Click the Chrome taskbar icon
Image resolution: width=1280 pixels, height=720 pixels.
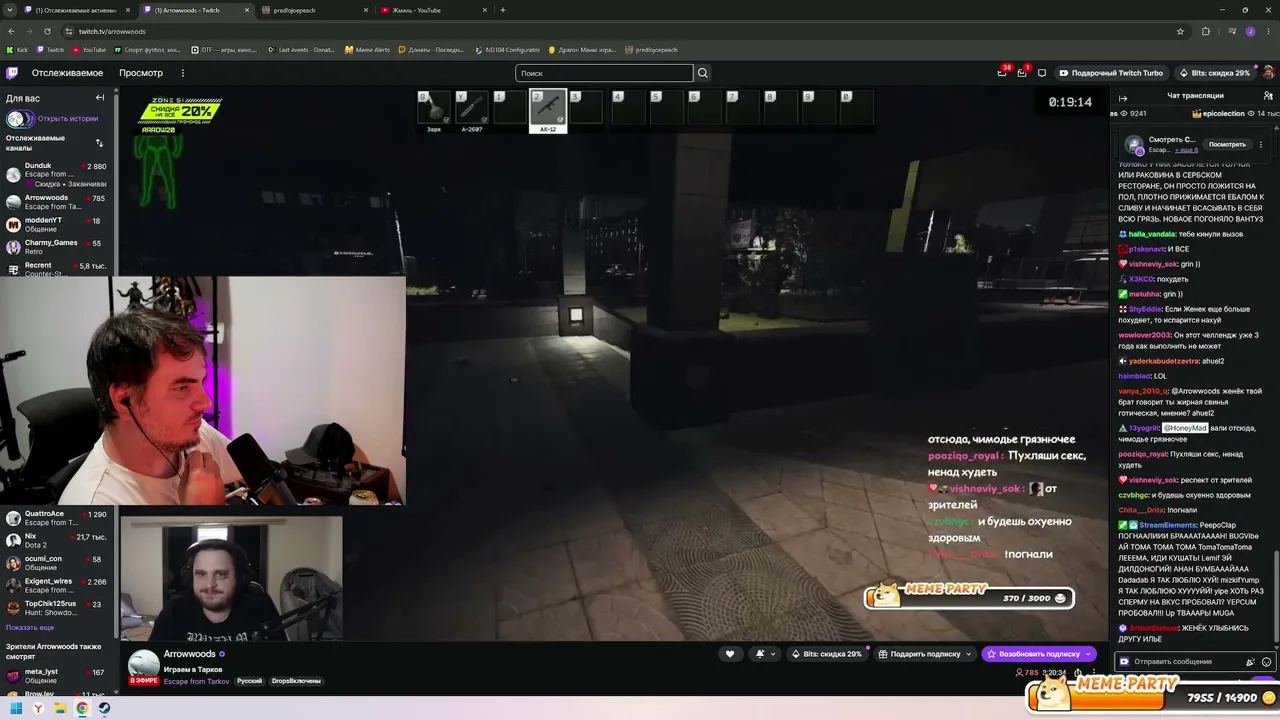click(82, 709)
